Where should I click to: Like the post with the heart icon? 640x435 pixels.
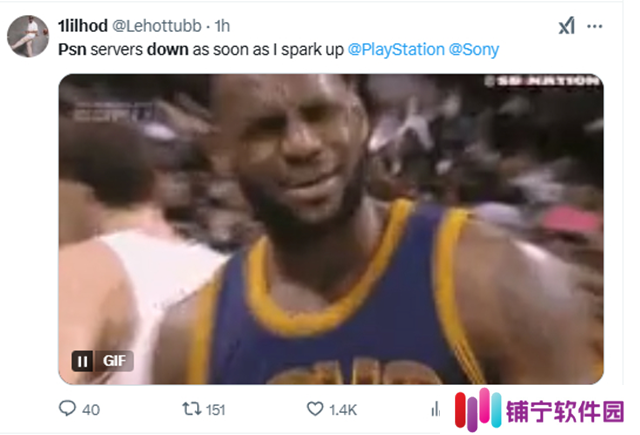tap(315, 408)
